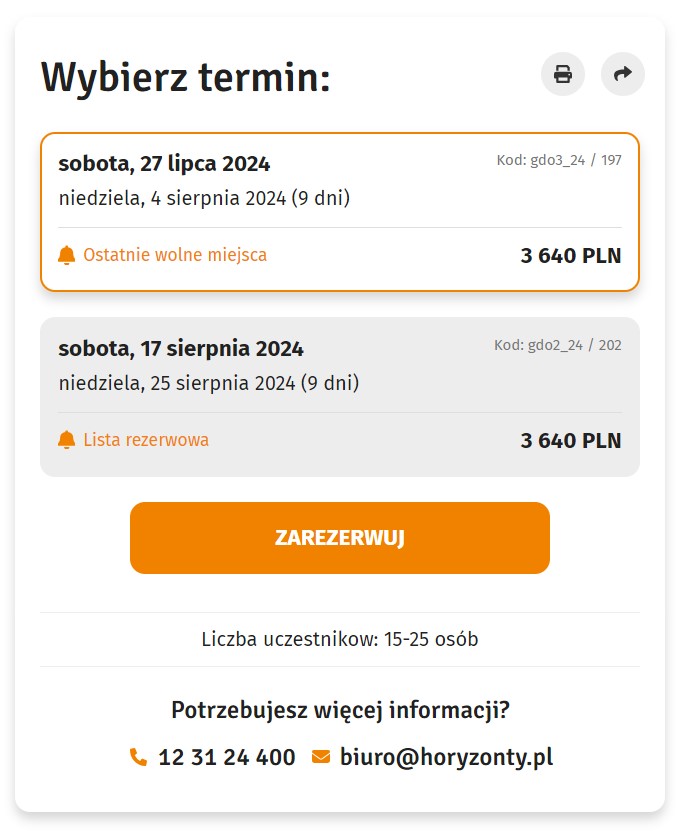The width and height of the screenshot is (687, 835).
Task: Click Liczba uczestników: 15-25 osób text
Action: coord(340,639)
